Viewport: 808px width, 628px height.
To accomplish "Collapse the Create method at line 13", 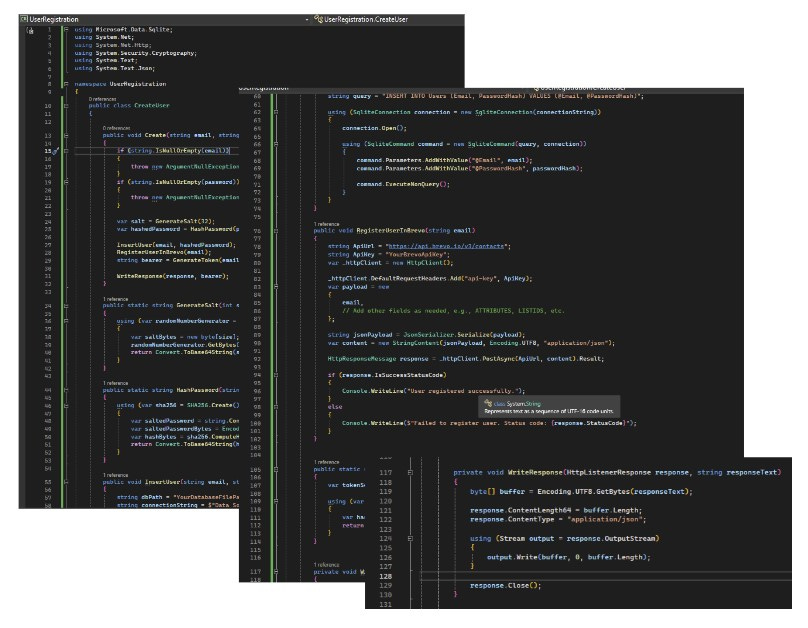I will [66, 135].
